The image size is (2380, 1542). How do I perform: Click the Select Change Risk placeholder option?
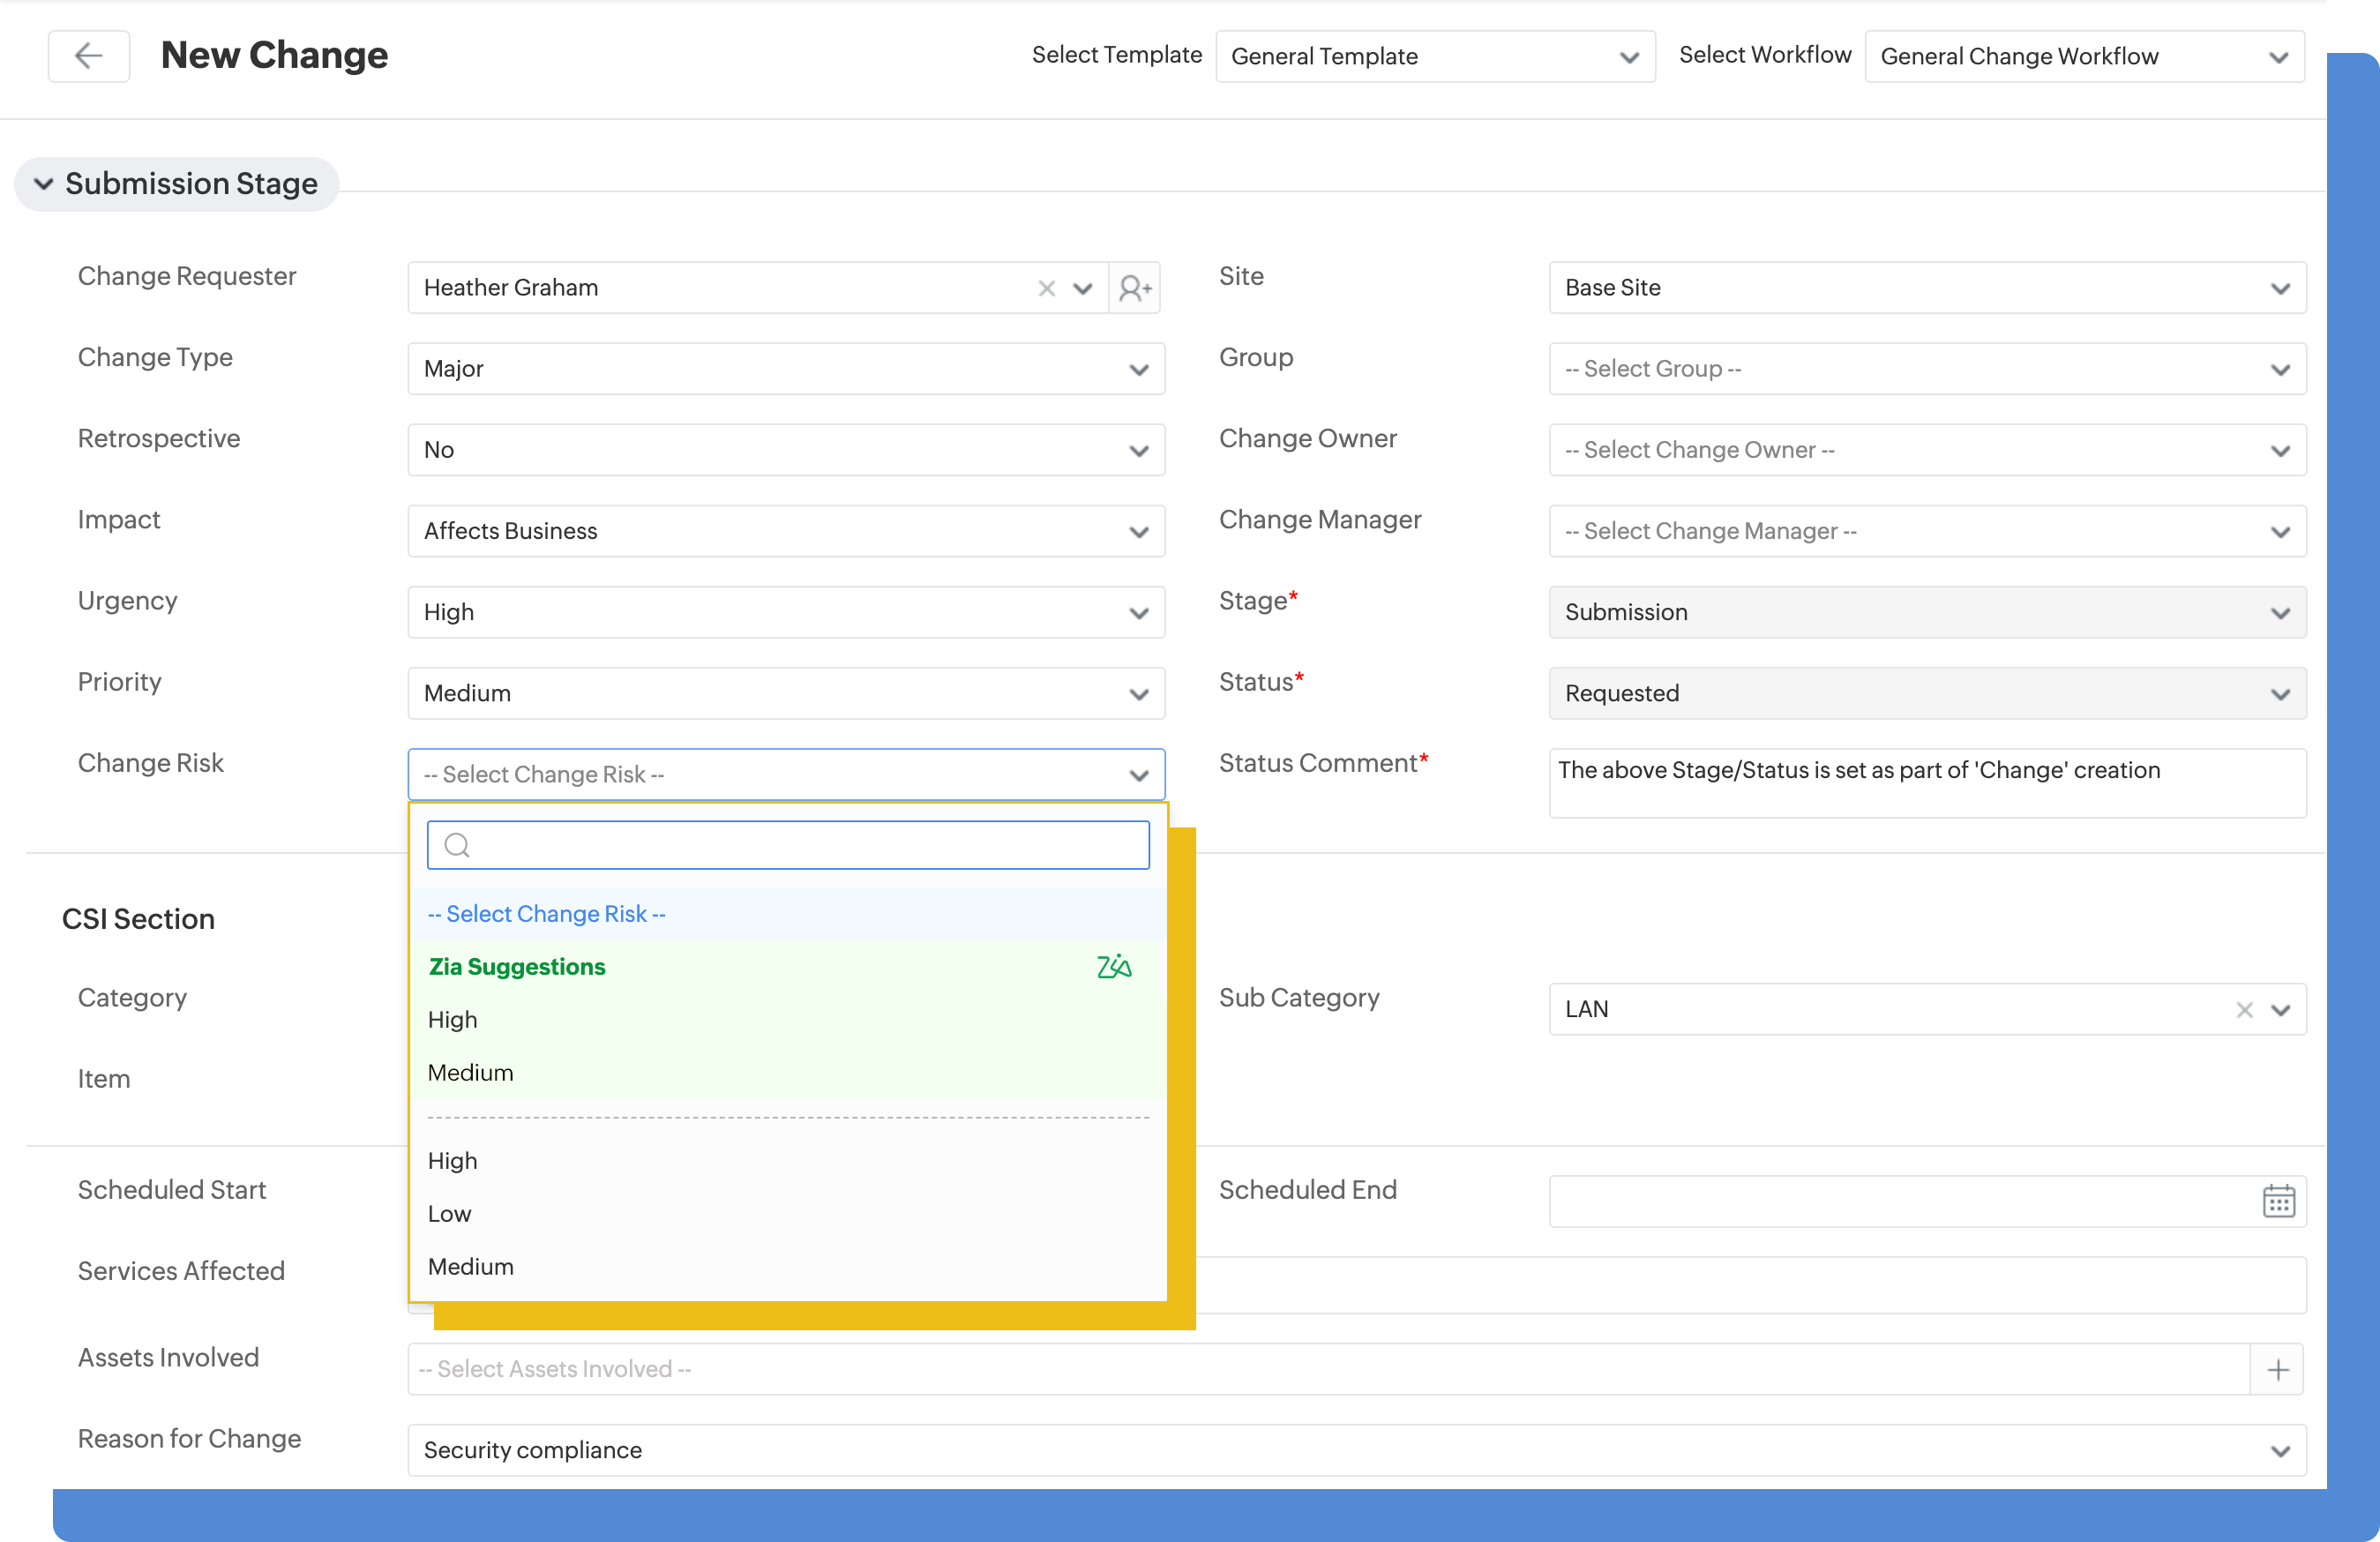pyautogui.click(x=547, y=914)
